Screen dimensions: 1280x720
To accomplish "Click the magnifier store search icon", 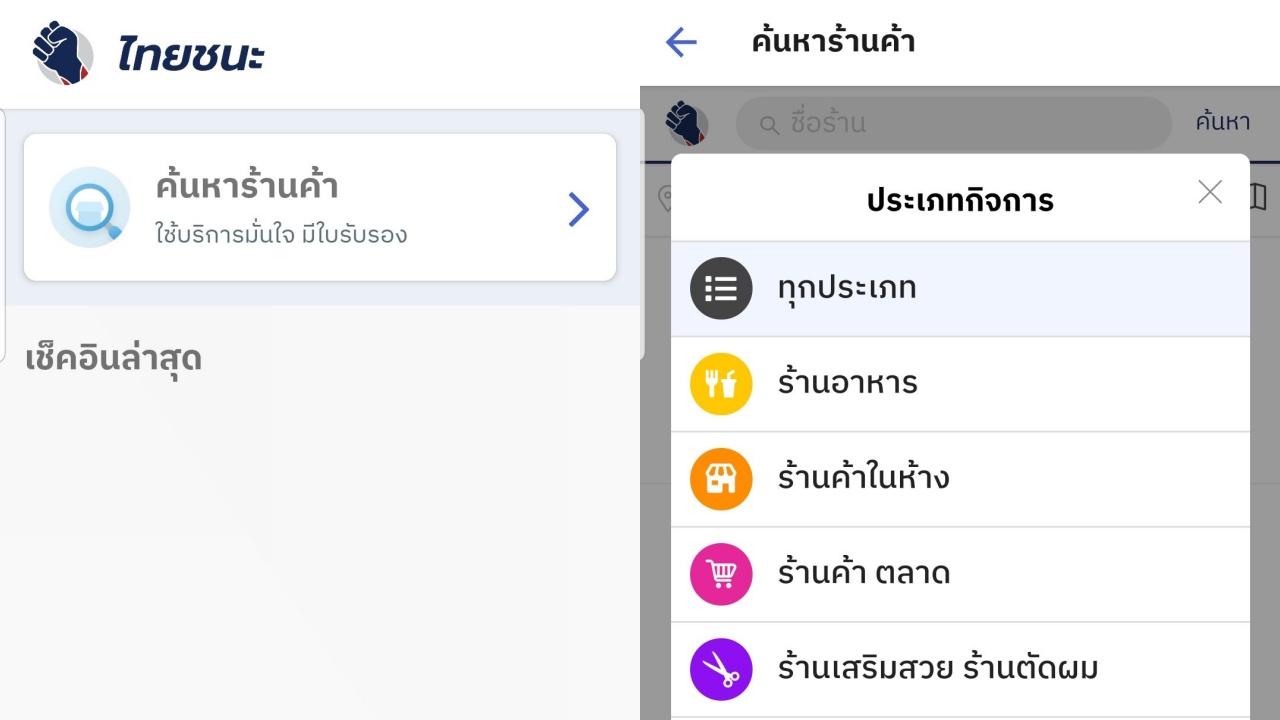I will 90,207.
